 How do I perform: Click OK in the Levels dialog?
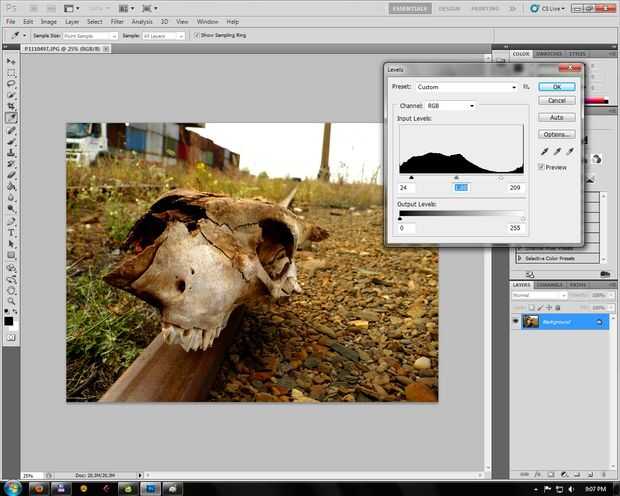point(556,87)
